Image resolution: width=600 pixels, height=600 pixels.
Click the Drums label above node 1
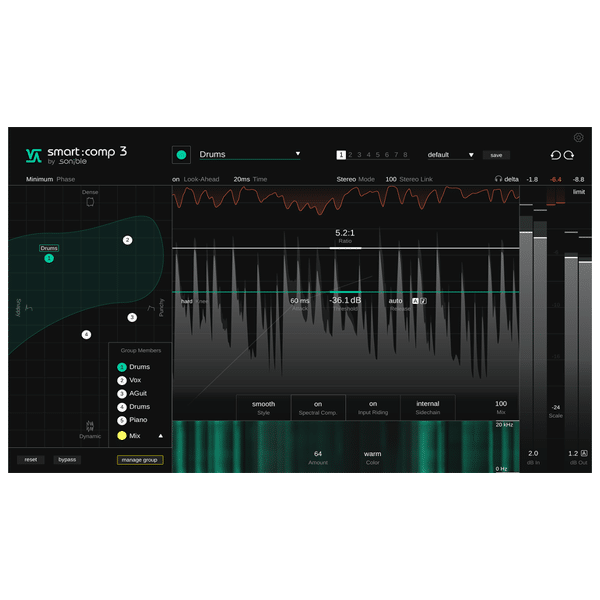coord(49,248)
